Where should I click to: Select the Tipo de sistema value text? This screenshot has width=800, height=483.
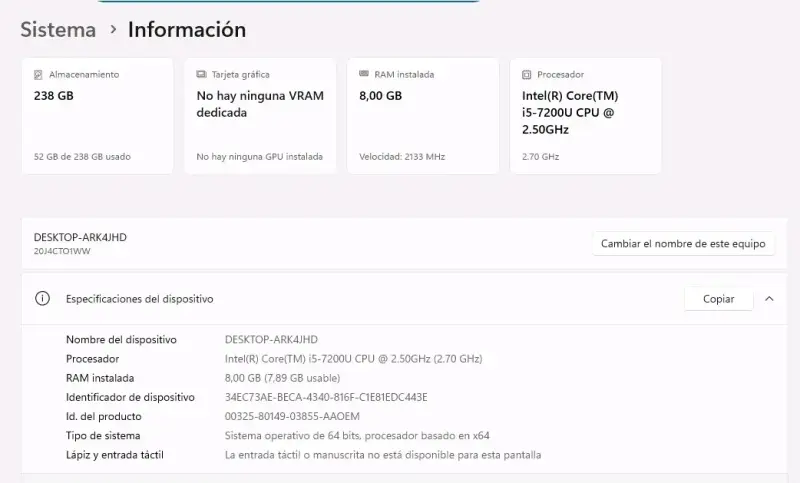pos(357,436)
